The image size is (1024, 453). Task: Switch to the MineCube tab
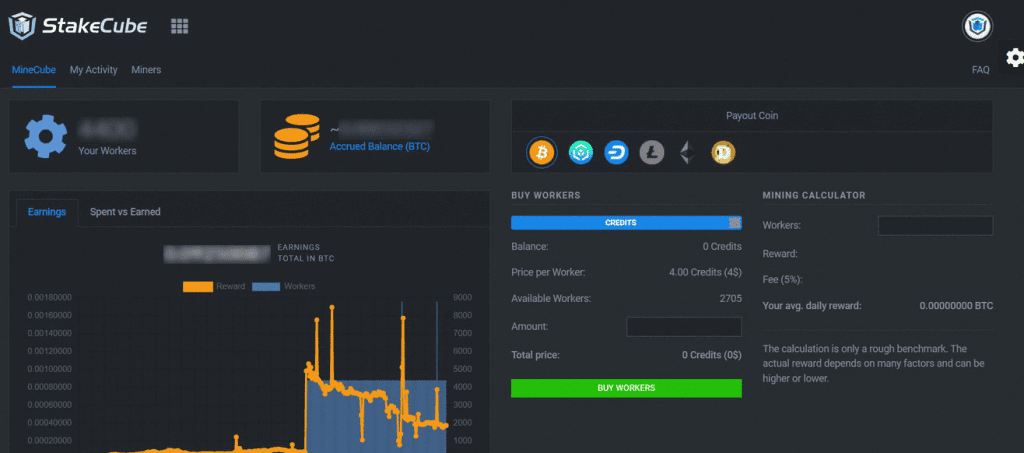click(x=33, y=70)
